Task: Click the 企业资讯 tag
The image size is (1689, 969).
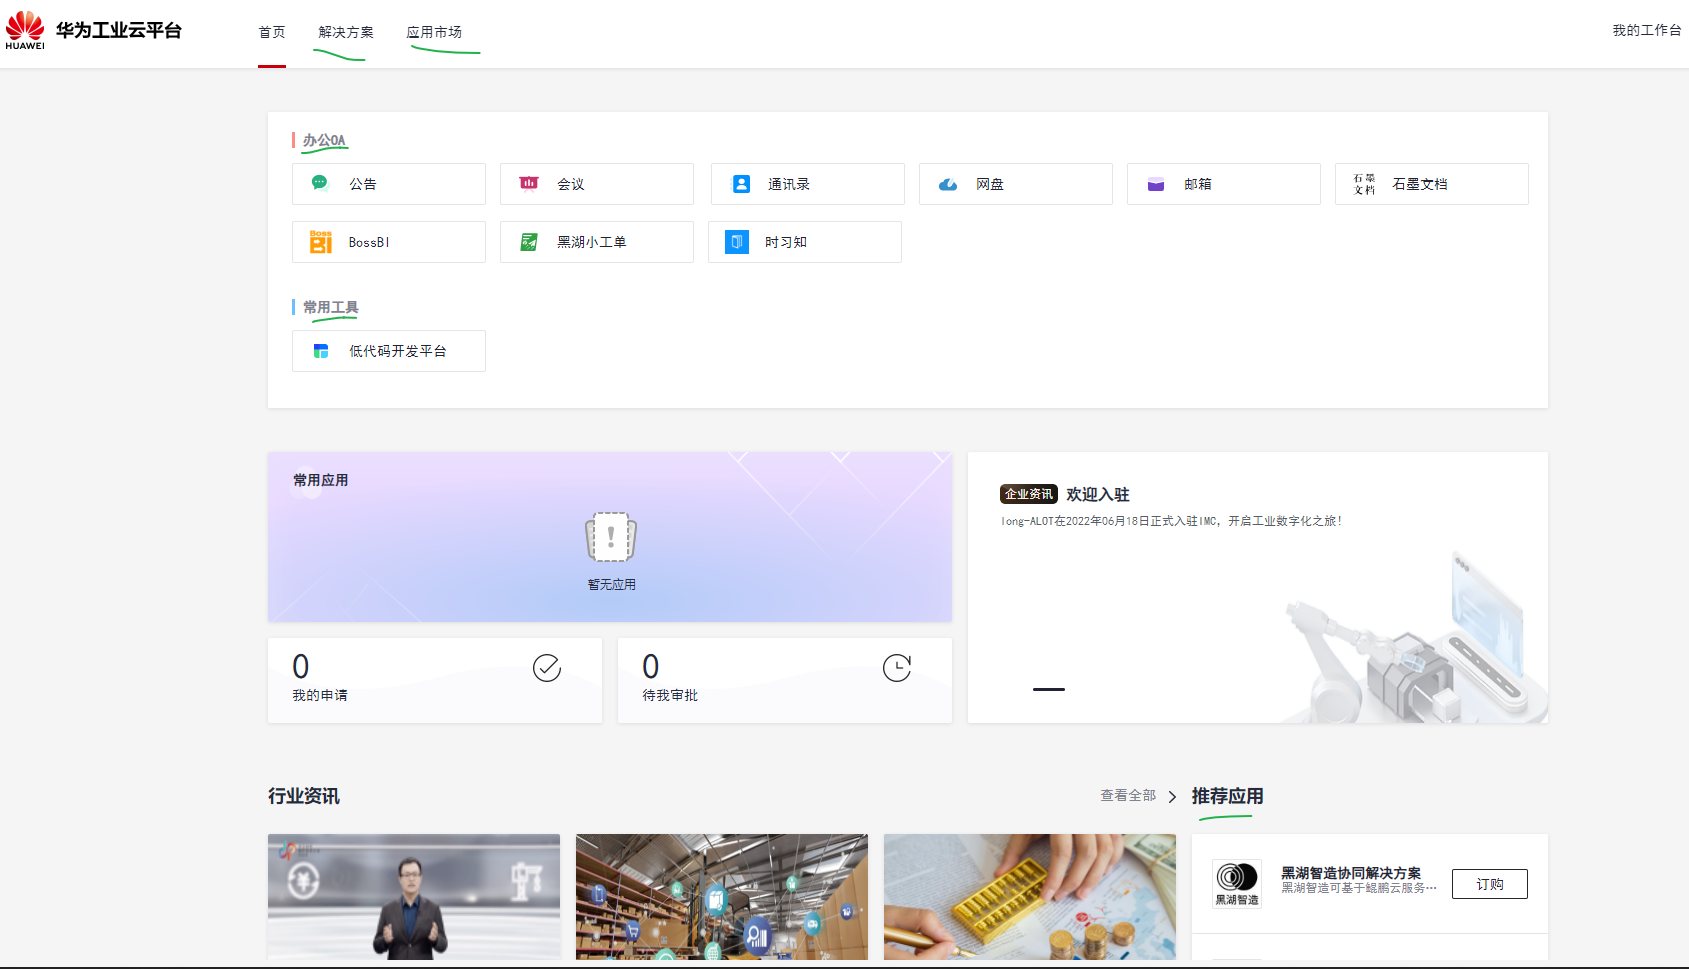Action: (x=1029, y=494)
